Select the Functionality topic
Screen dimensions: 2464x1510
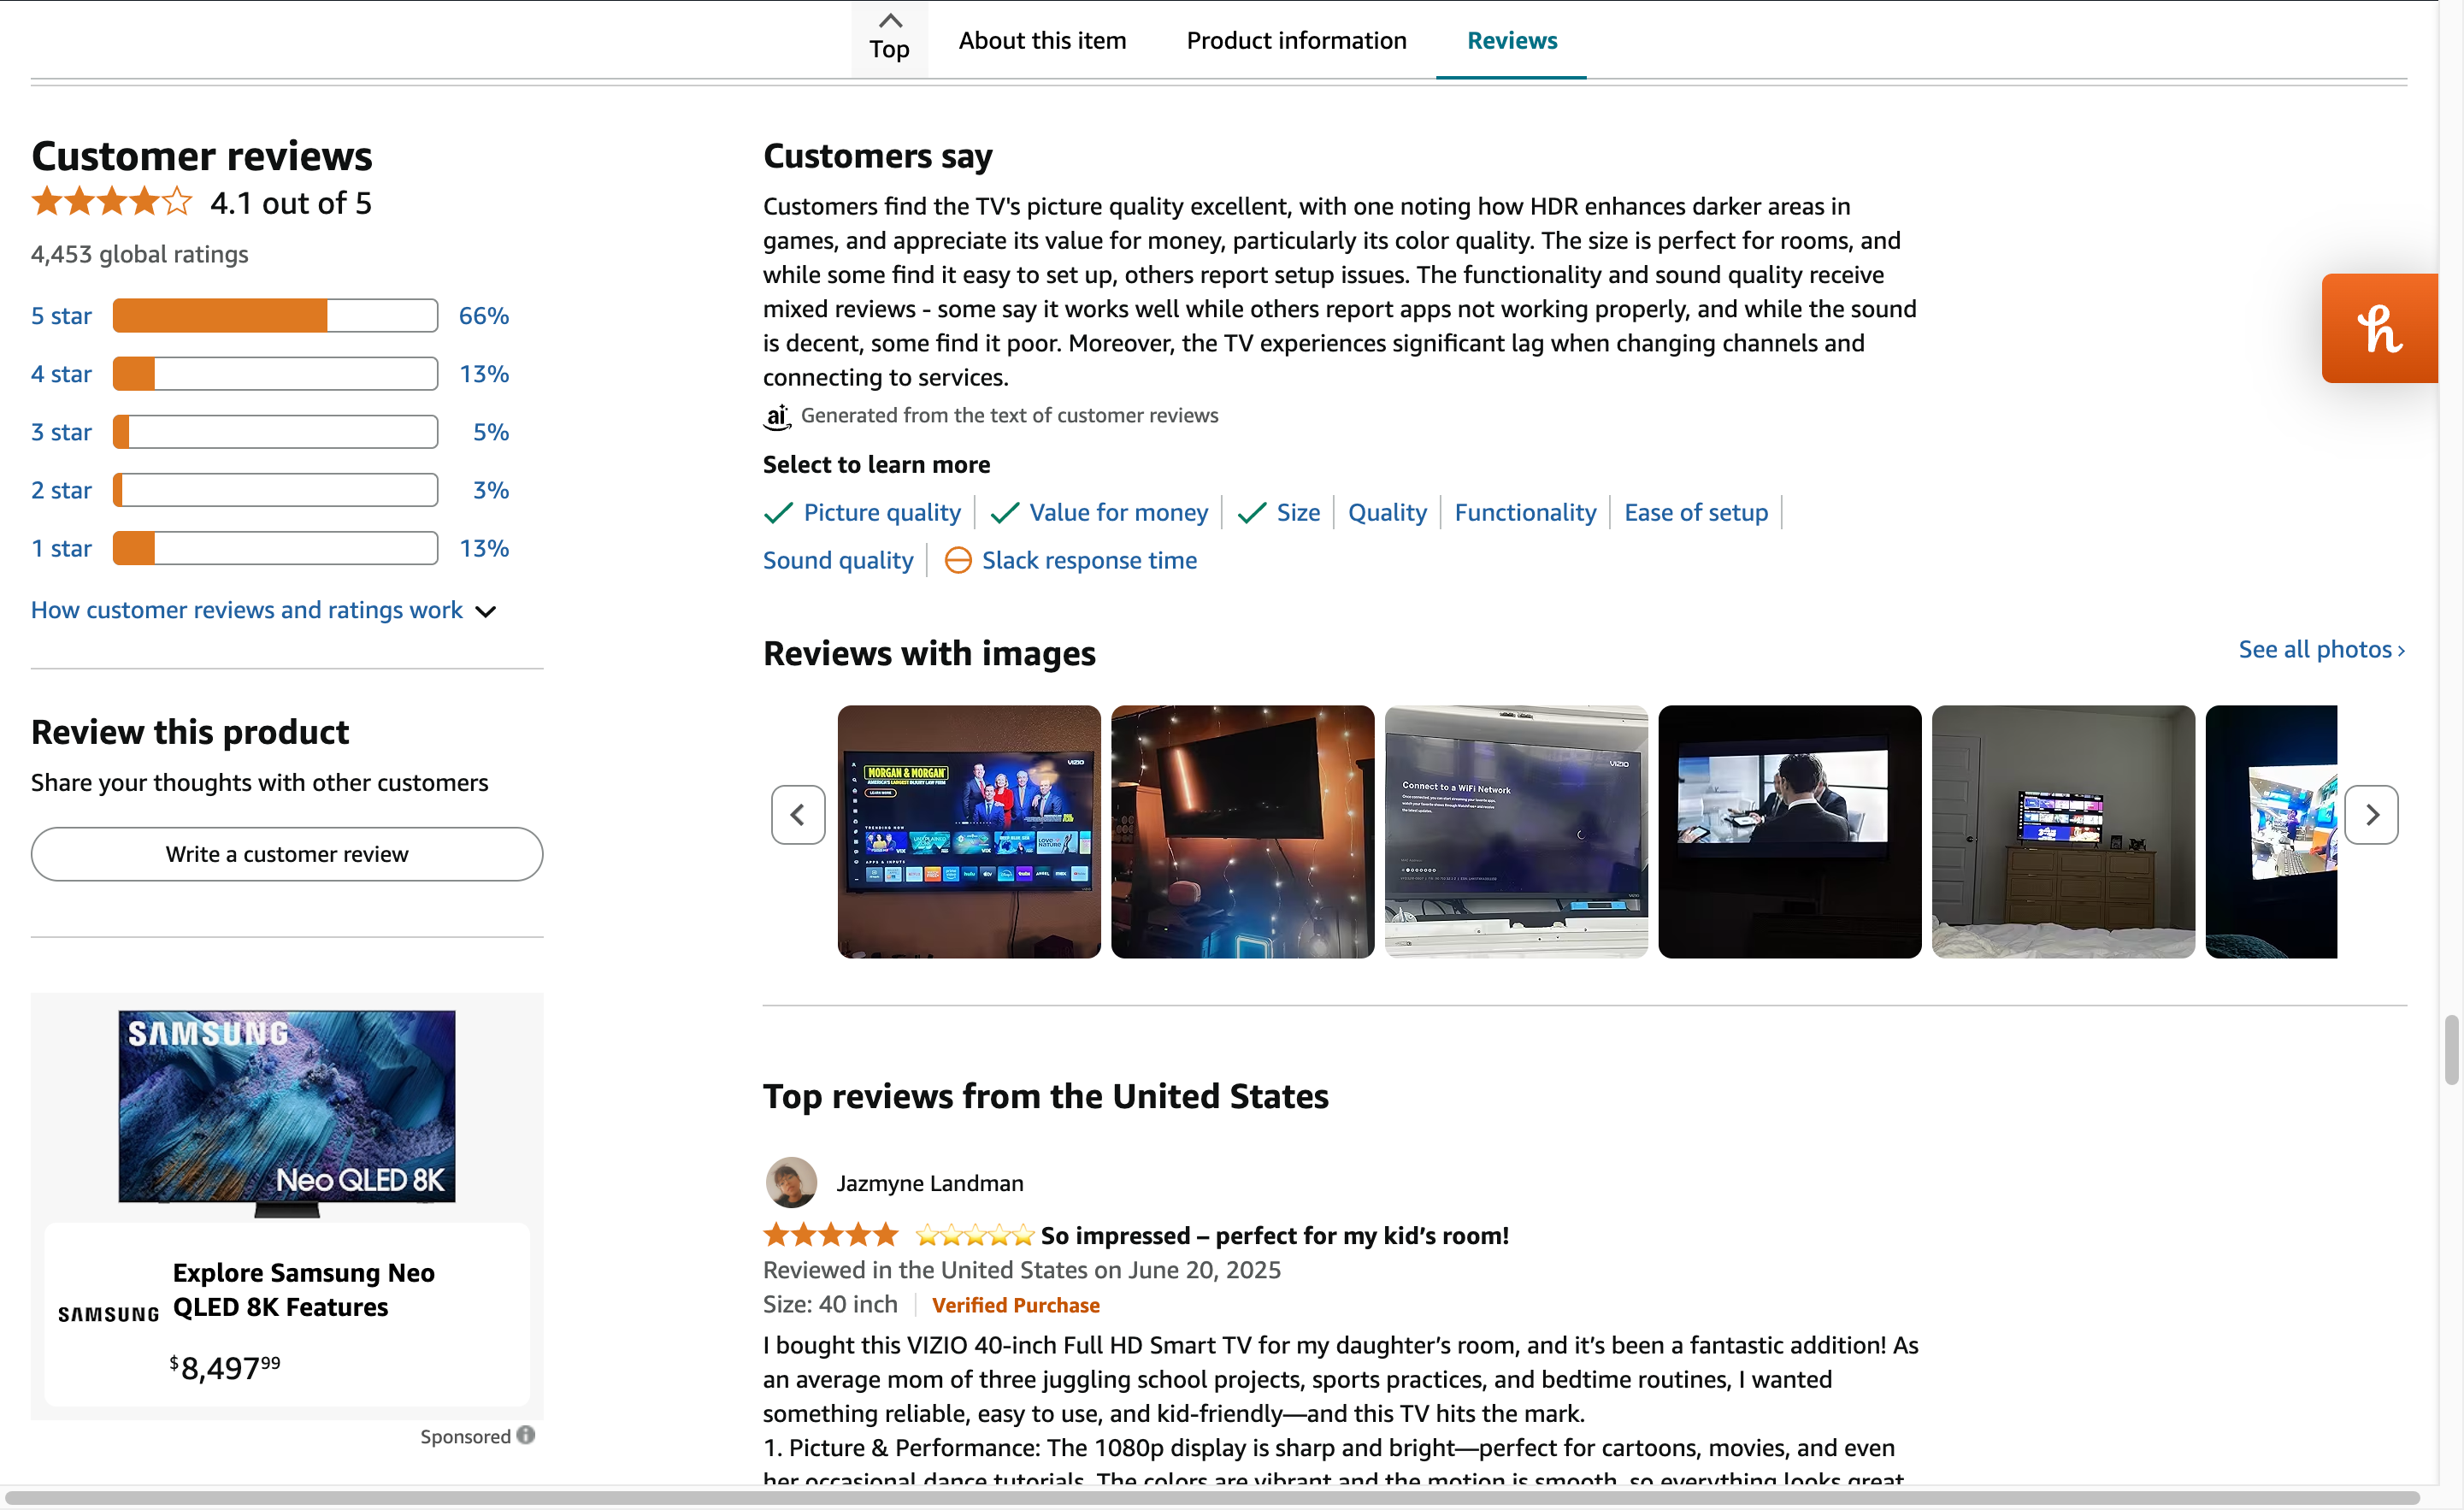pyautogui.click(x=1525, y=512)
